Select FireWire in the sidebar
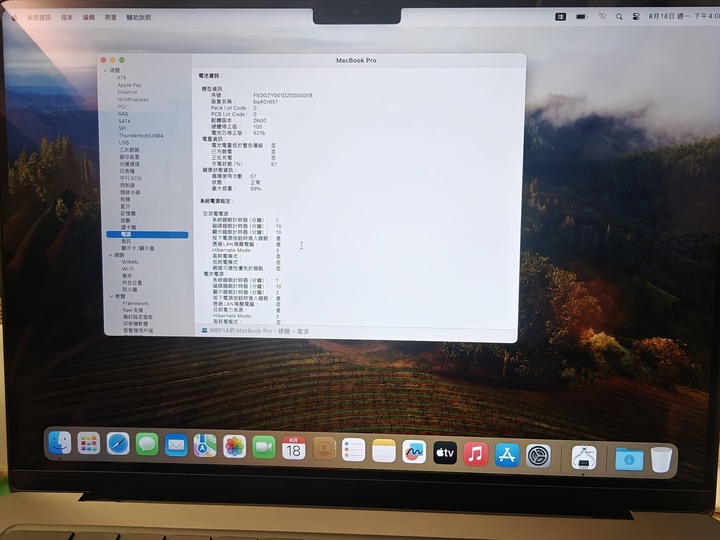 pos(127,92)
